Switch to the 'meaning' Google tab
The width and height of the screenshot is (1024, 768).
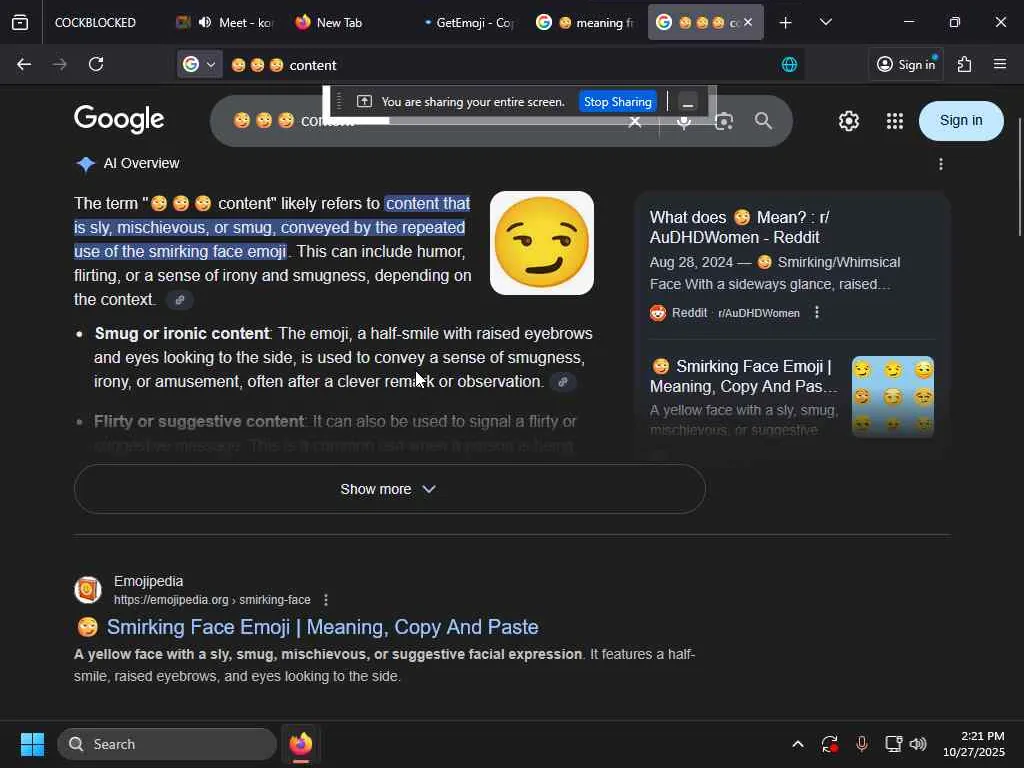click(x=585, y=23)
